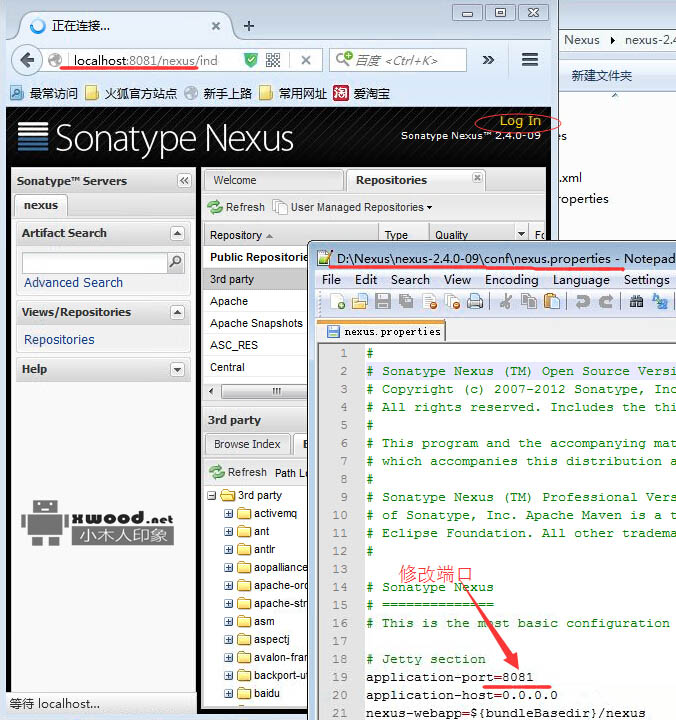Switch to the Welcome tab

273,180
